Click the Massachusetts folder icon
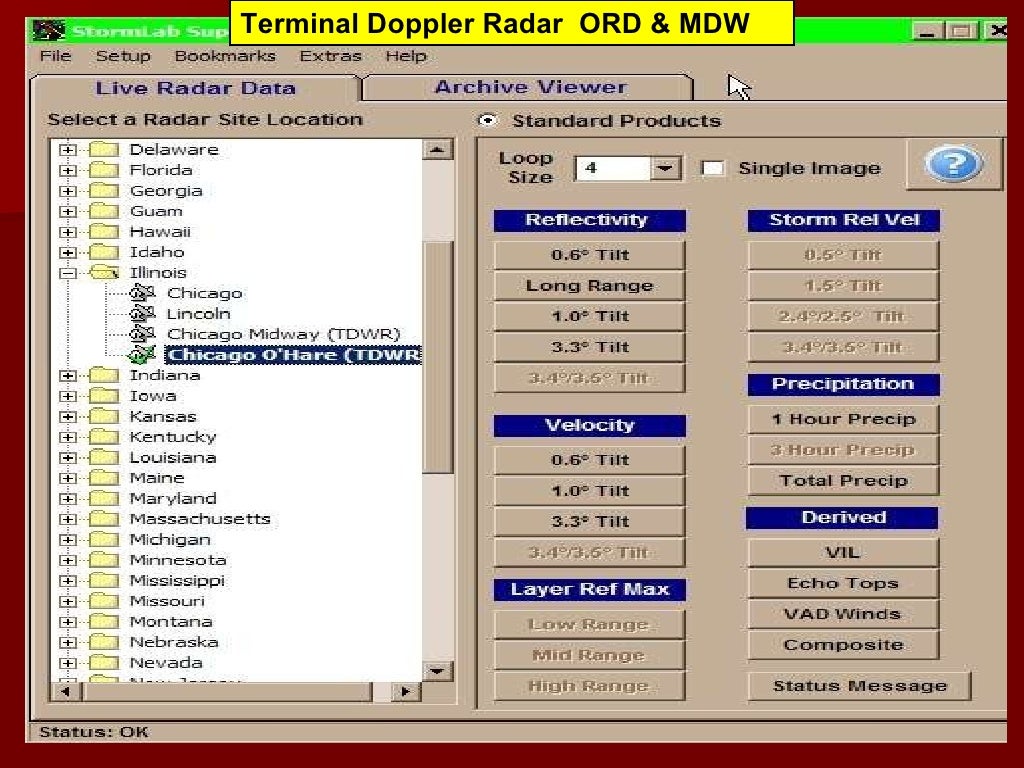The image size is (1024, 768). pyautogui.click(x=104, y=519)
